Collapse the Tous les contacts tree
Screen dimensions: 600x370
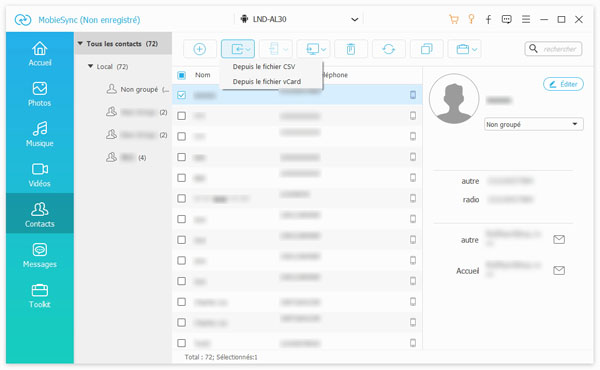(80, 44)
